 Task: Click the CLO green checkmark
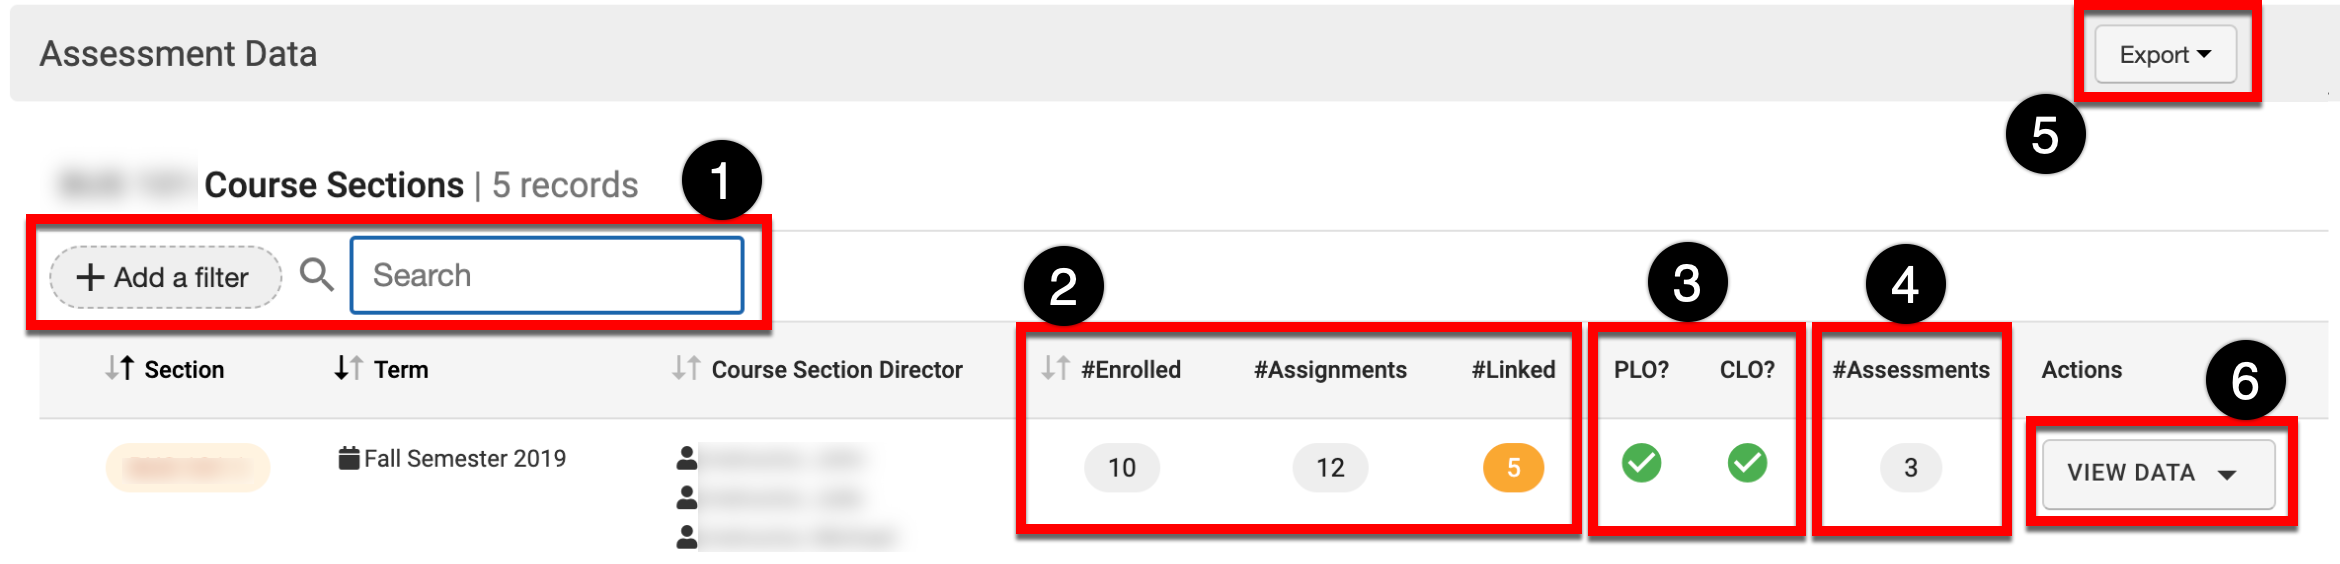coord(1747,463)
